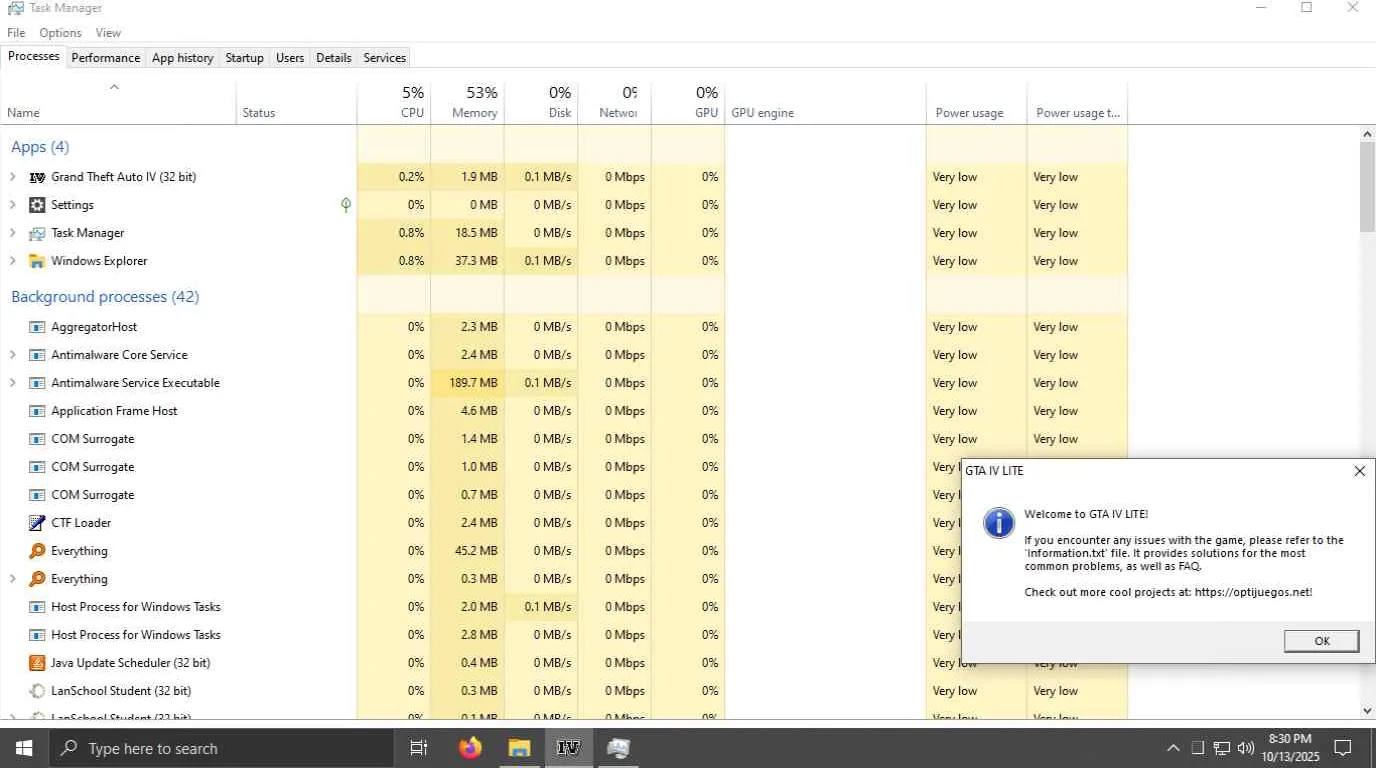Screen dimensions: 1376x768
Task: Select the Antimalware Service Executable icon
Action: (x=37, y=383)
